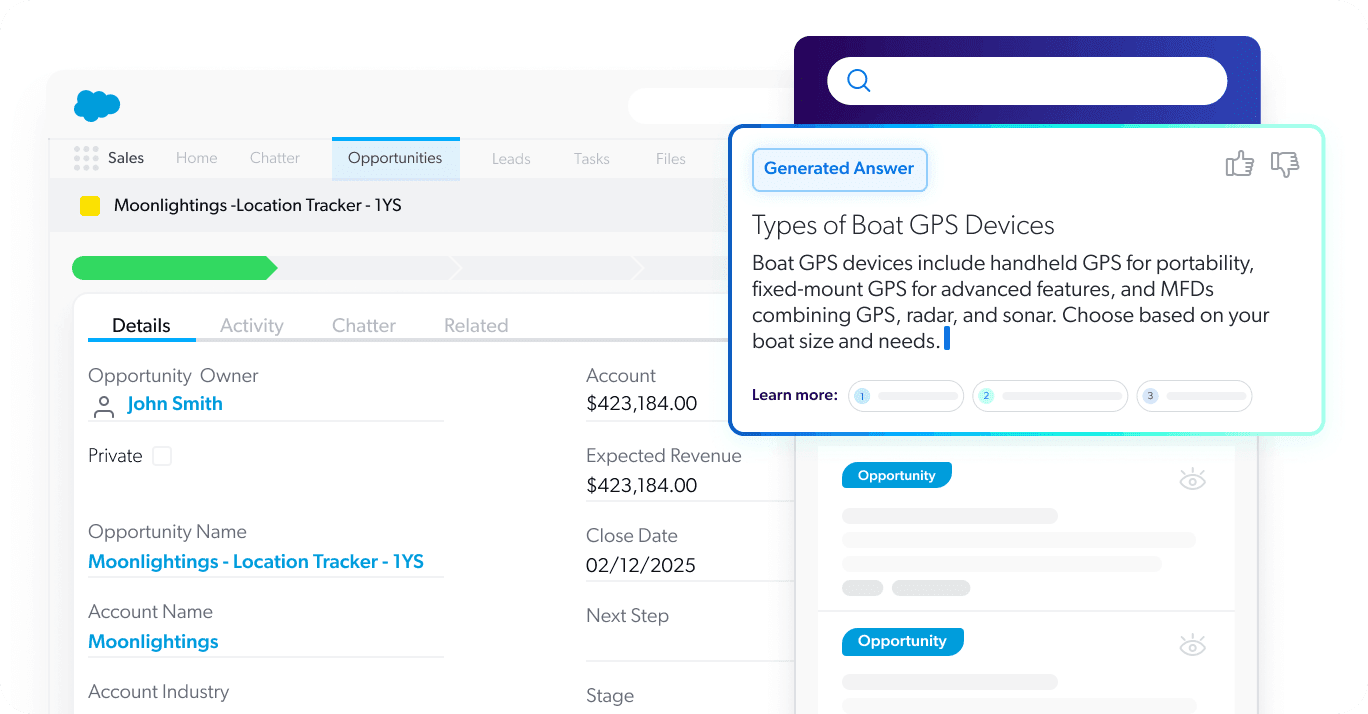Click the green completed stage in path
This screenshot has height=714, width=1368.
point(174,268)
